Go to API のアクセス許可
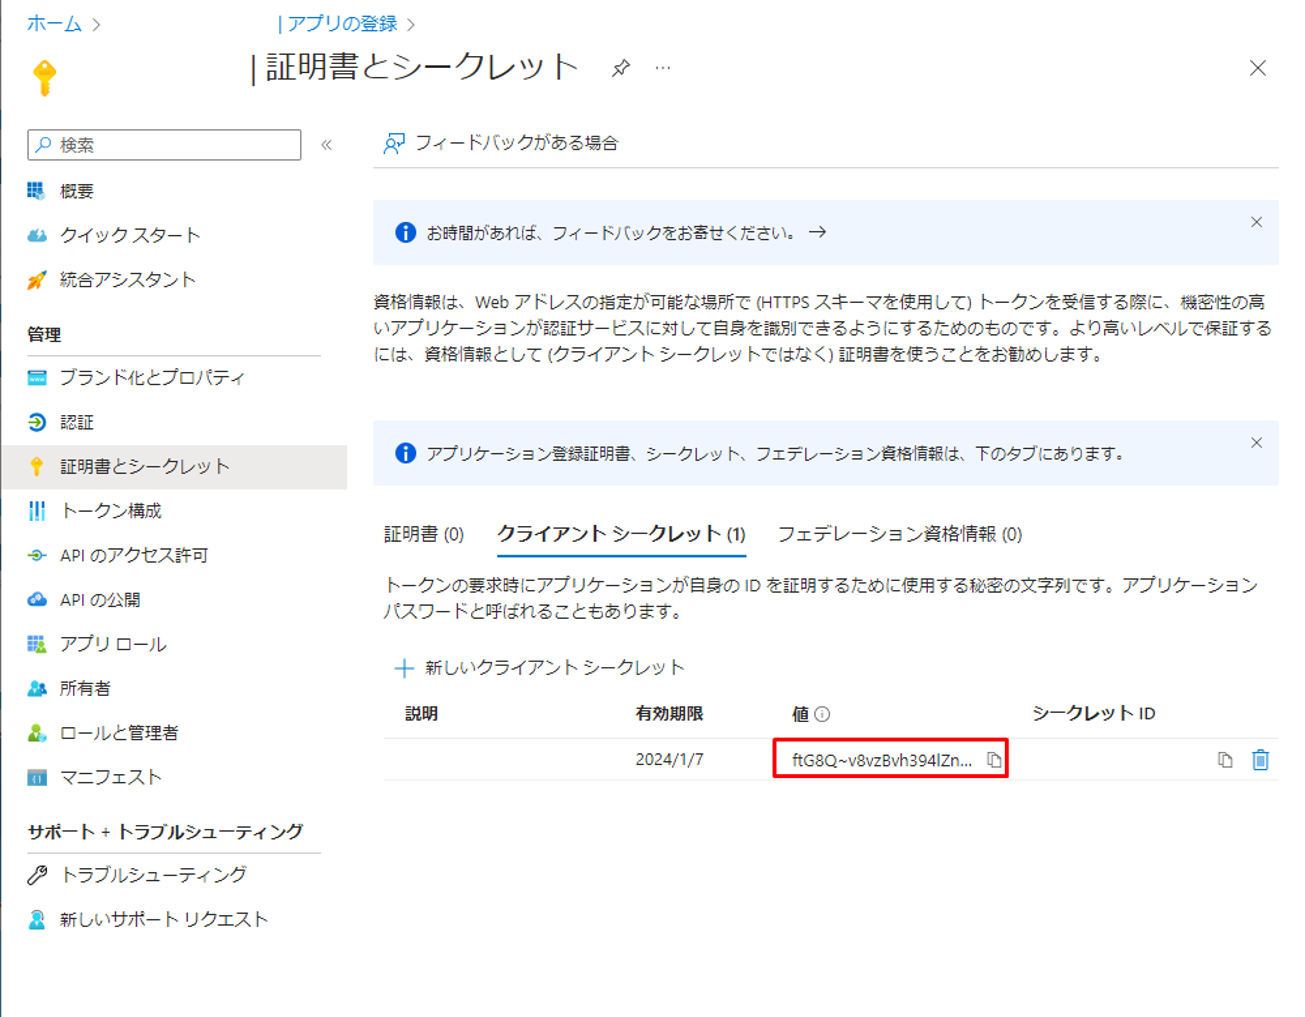 click(x=133, y=555)
